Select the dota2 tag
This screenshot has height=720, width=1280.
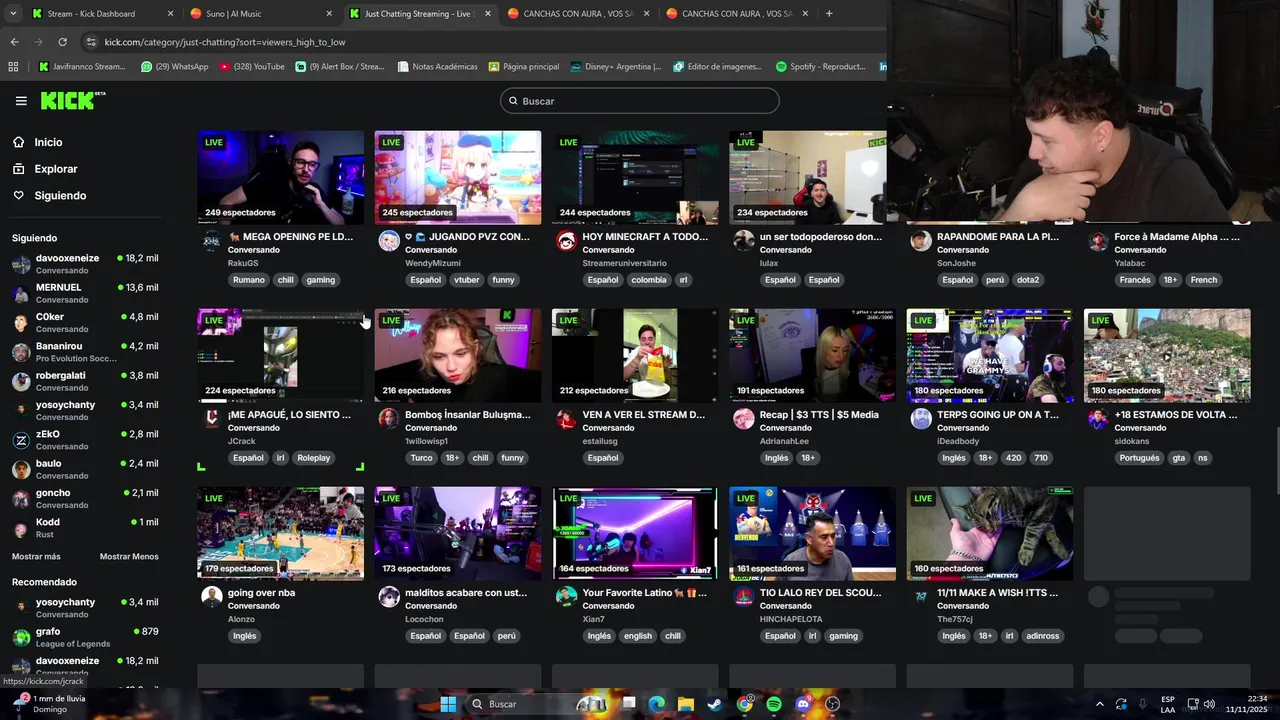coord(1028,280)
